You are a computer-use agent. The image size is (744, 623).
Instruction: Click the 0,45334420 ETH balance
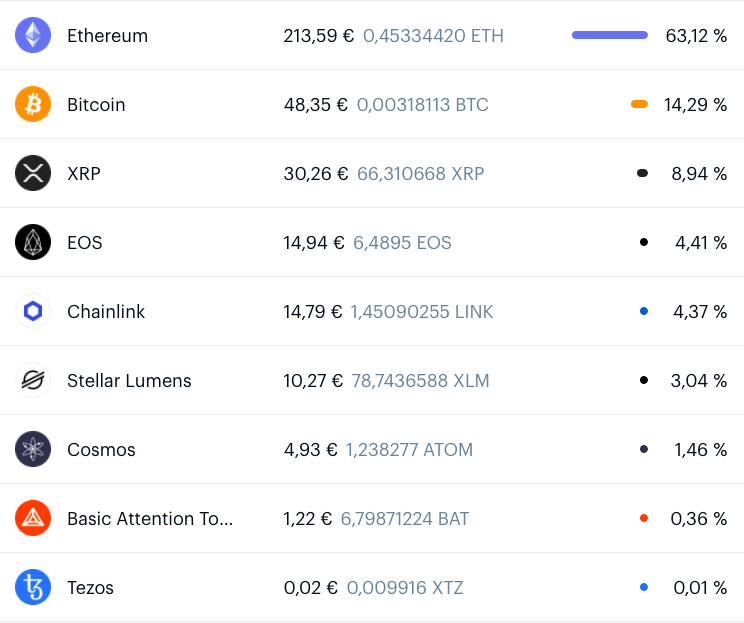(433, 36)
